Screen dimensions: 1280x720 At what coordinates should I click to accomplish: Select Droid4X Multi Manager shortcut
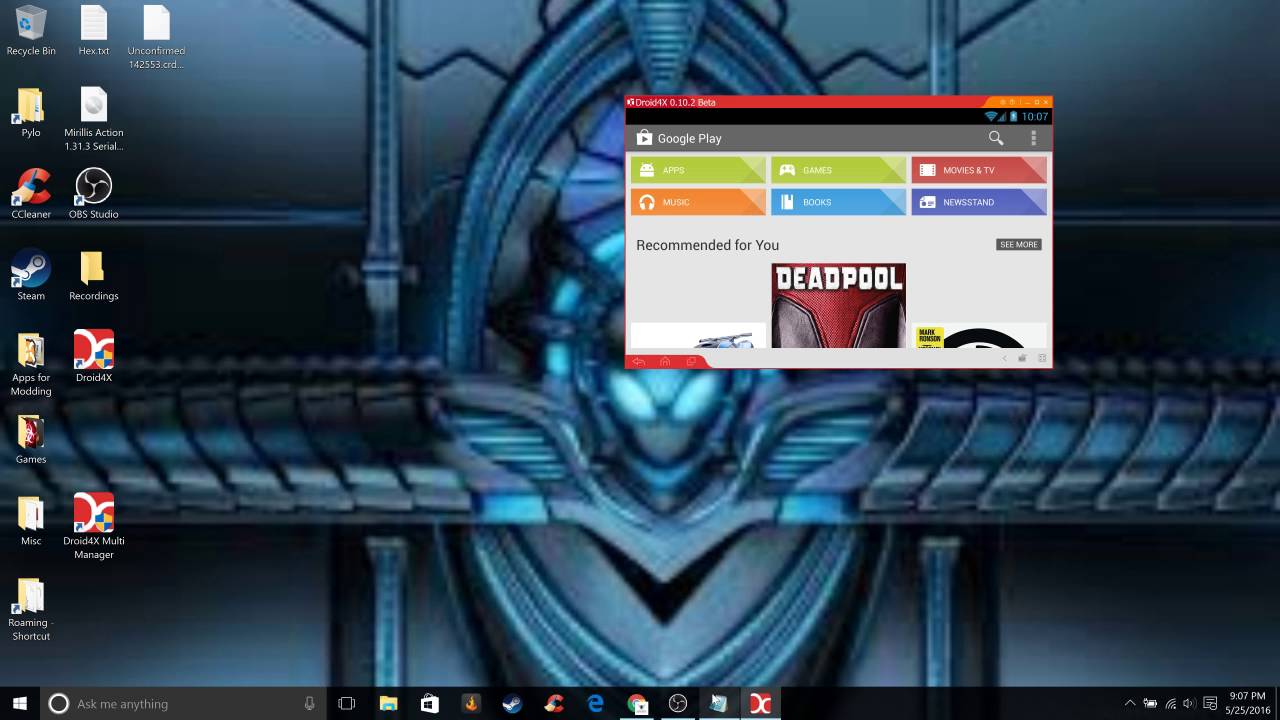point(94,527)
